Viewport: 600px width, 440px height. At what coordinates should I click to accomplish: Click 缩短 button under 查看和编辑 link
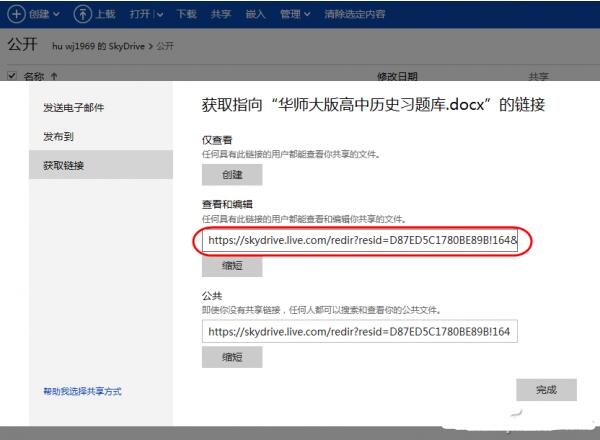[232, 266]
